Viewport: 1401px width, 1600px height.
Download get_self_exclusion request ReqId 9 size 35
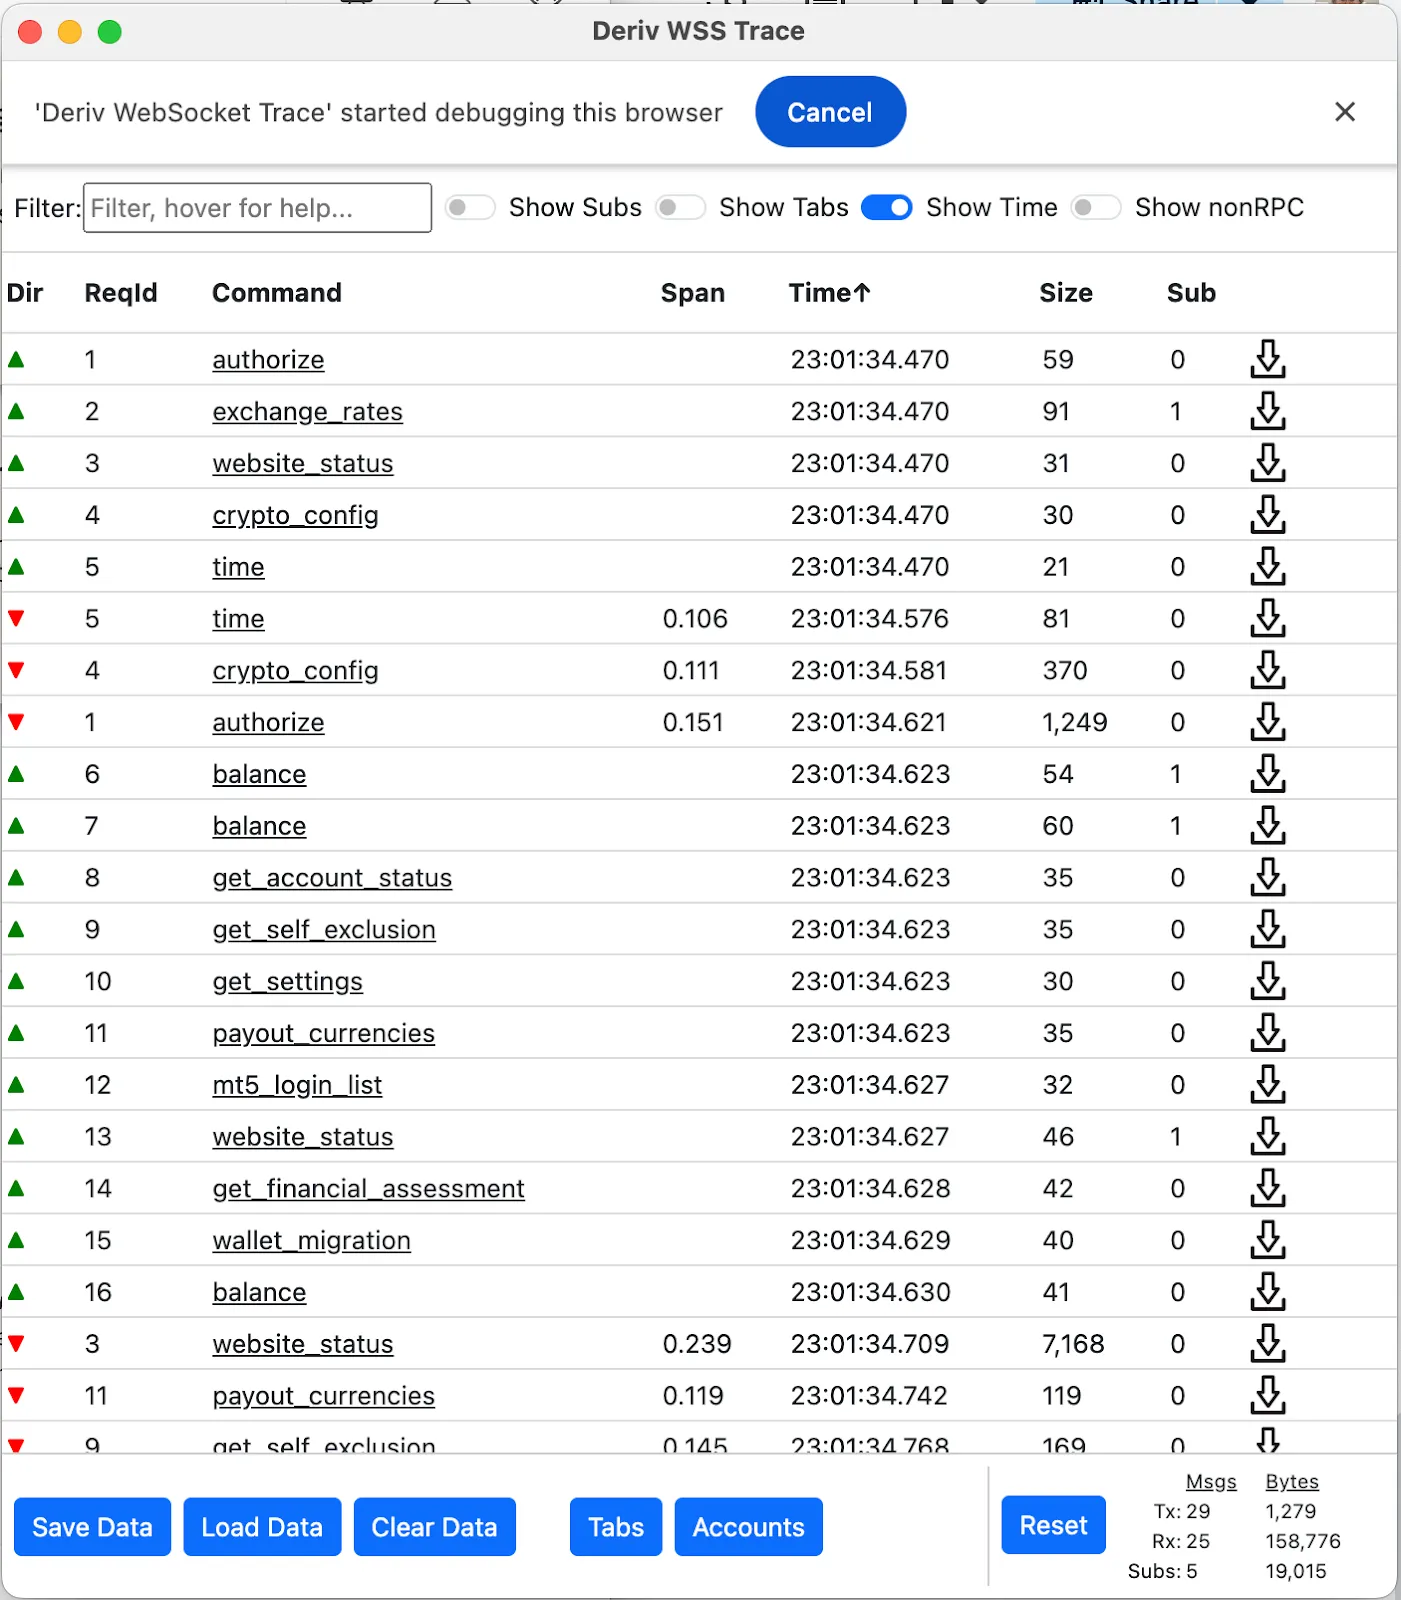pyautogui.click(x=1268, y=929)
